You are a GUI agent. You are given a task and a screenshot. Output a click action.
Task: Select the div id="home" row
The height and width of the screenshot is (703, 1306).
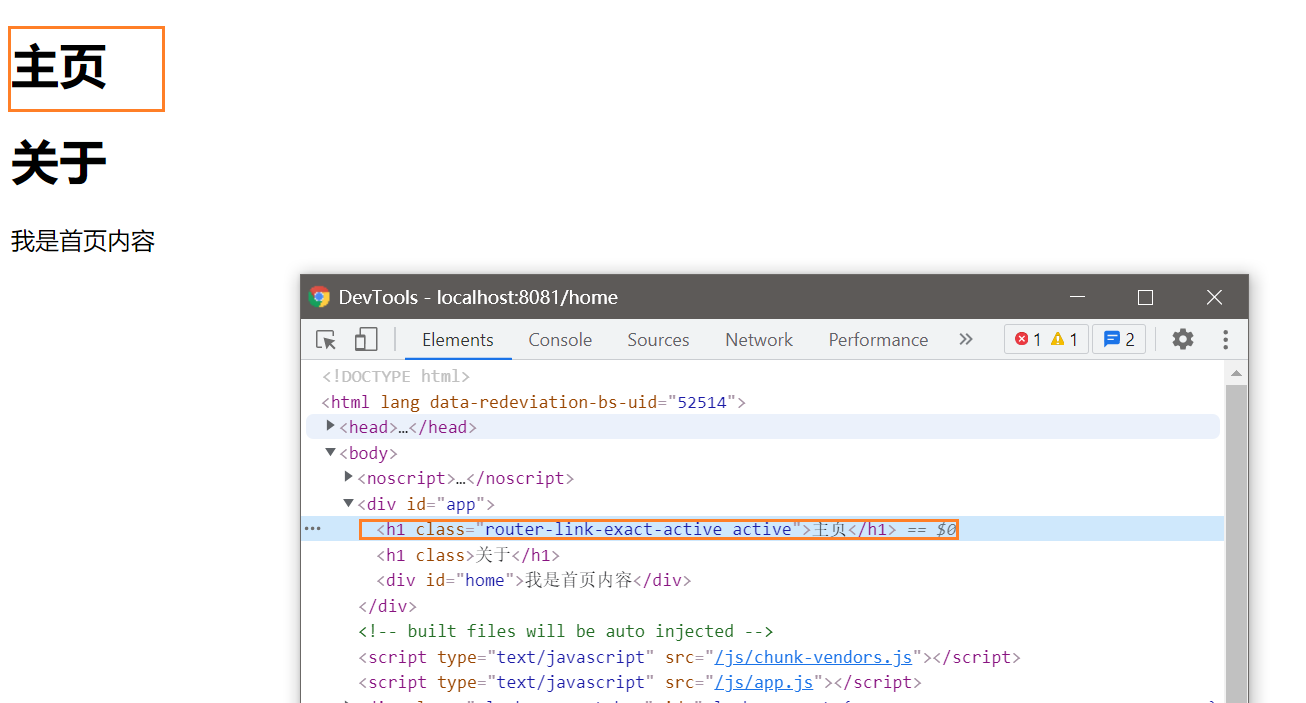point(534,580)
